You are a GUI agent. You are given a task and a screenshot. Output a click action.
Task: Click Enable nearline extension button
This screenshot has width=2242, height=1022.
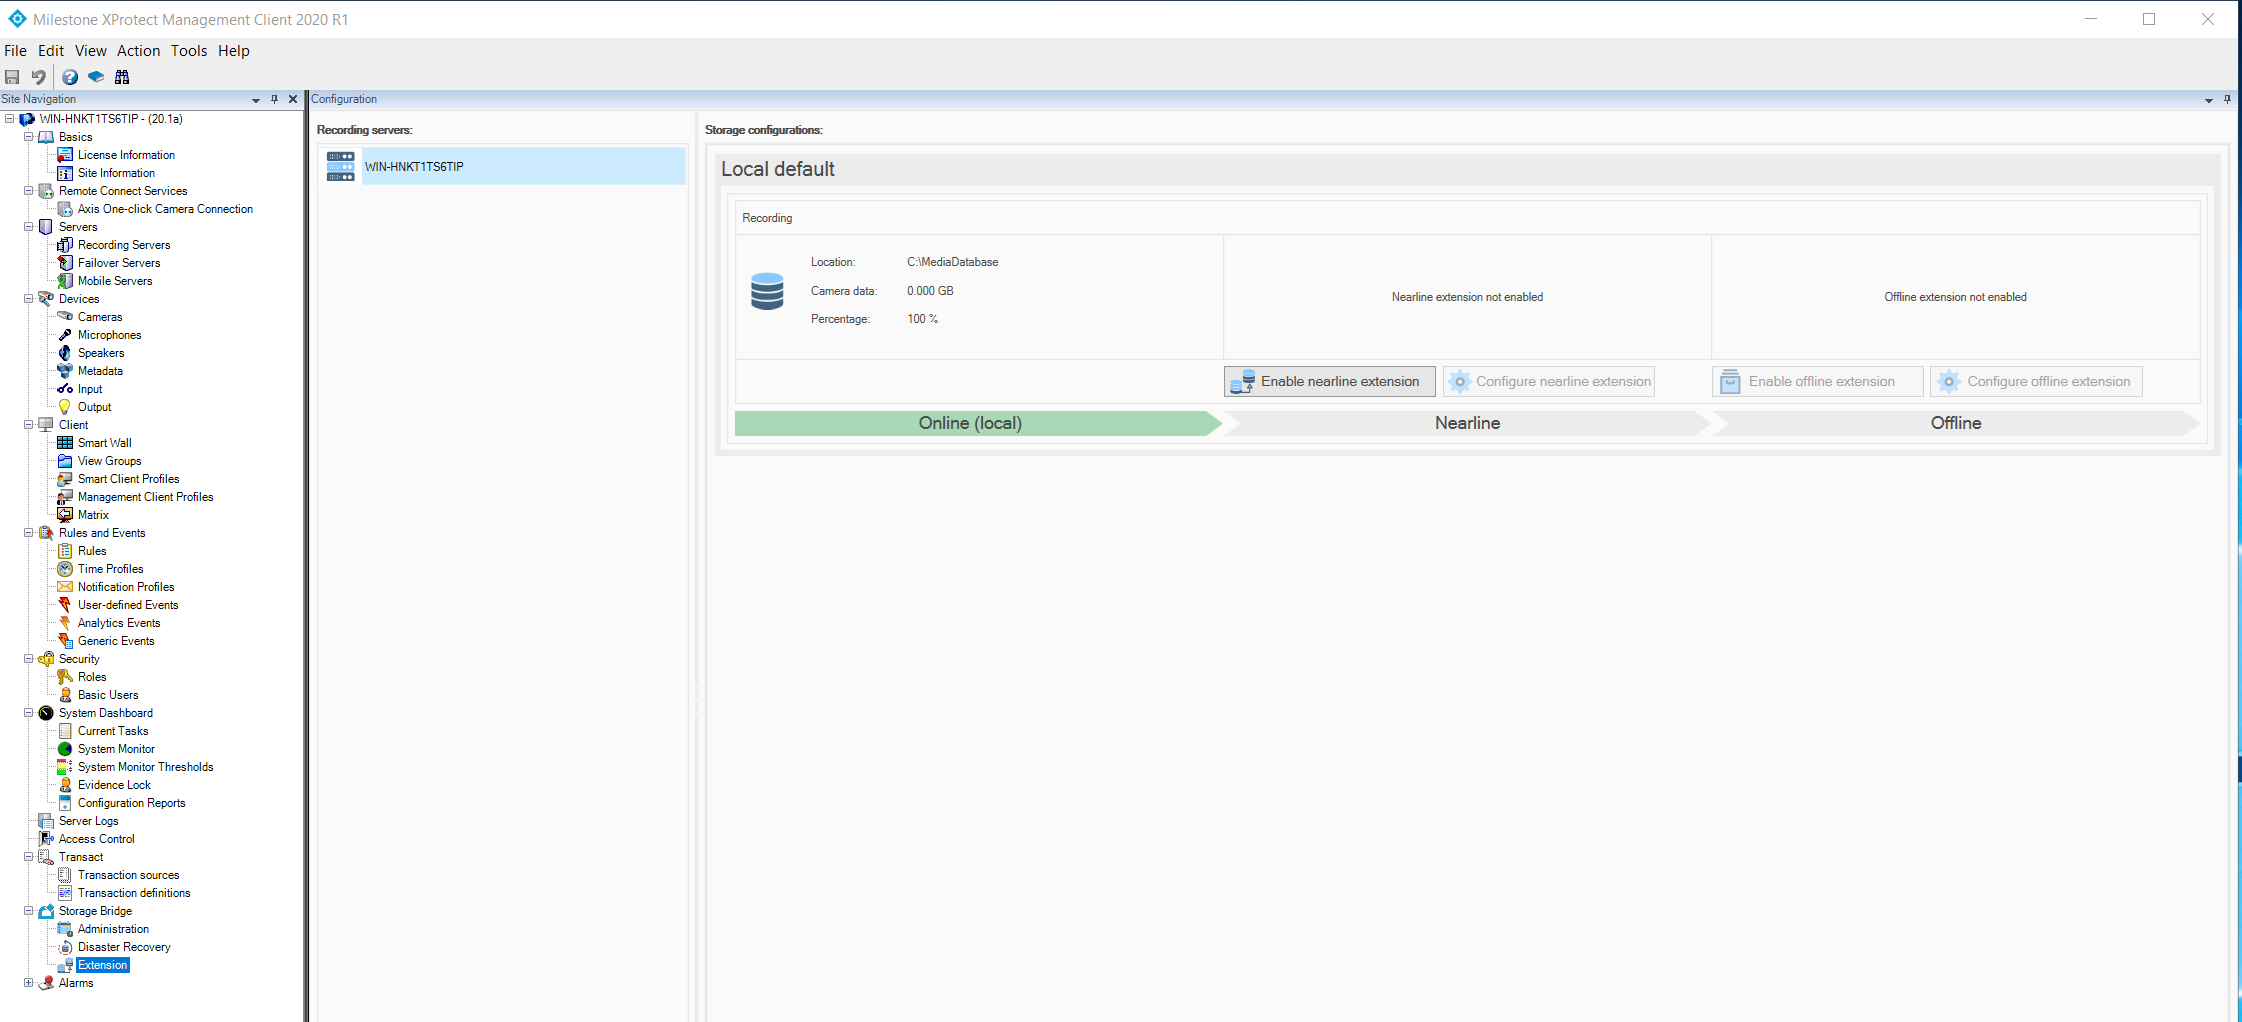(x=1329, y=381)
